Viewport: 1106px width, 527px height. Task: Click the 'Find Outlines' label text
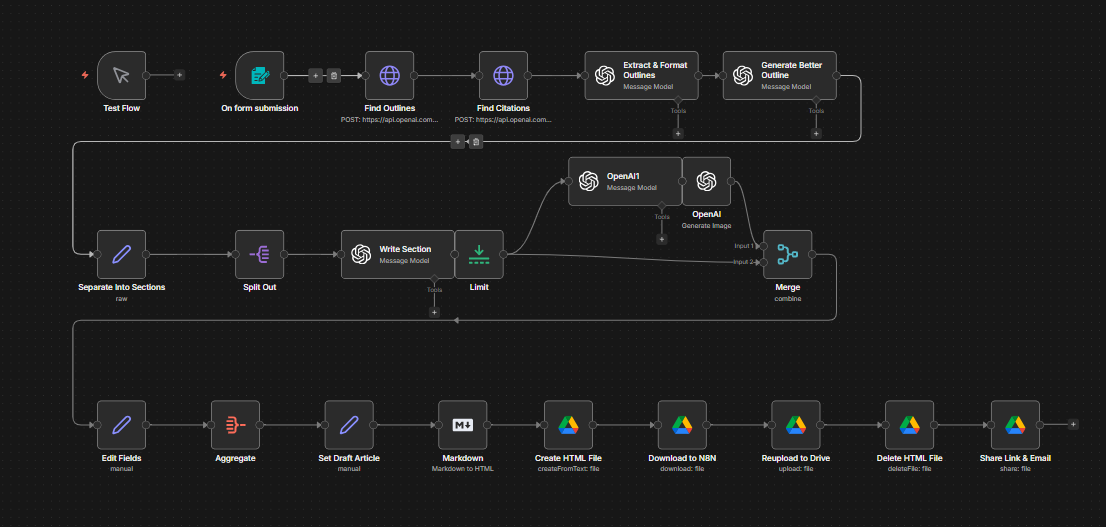coord(389,108)
